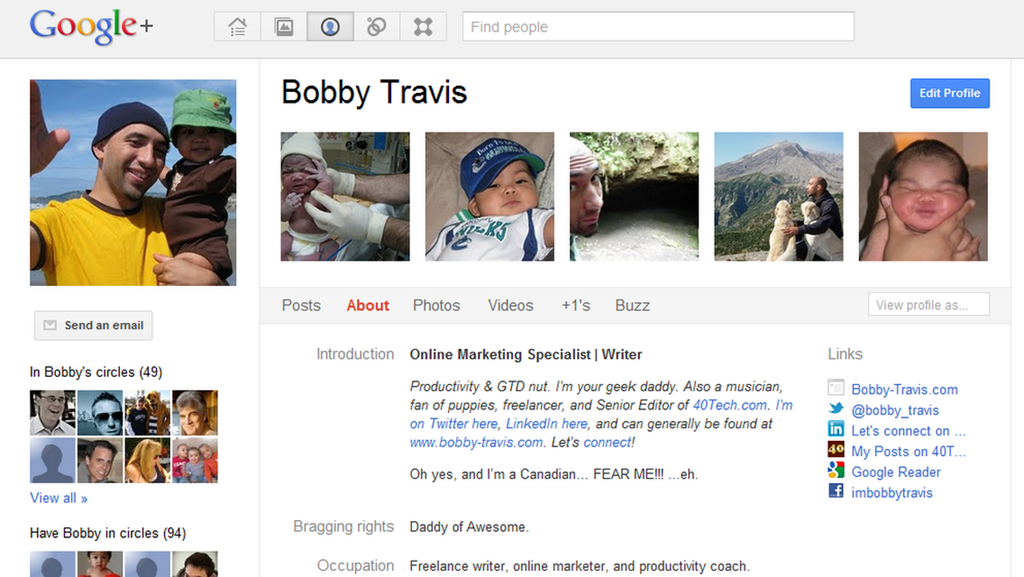The width and height of the screenshot is (1024, 577).
Task: Select the Profile icon in top navigation
Action: [x=330, y=27]
